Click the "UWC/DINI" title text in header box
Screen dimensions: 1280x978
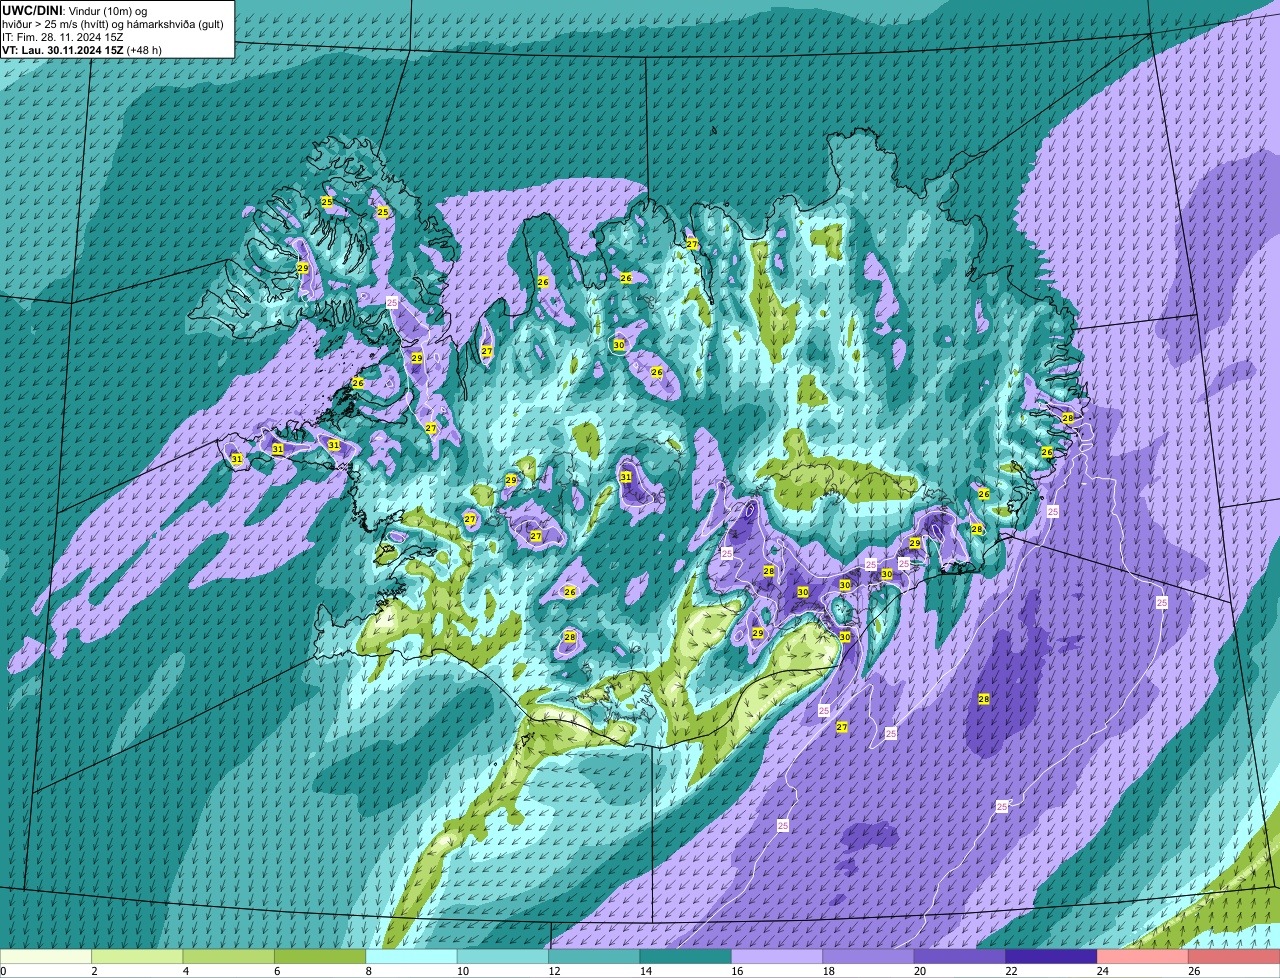coord(33,10)
